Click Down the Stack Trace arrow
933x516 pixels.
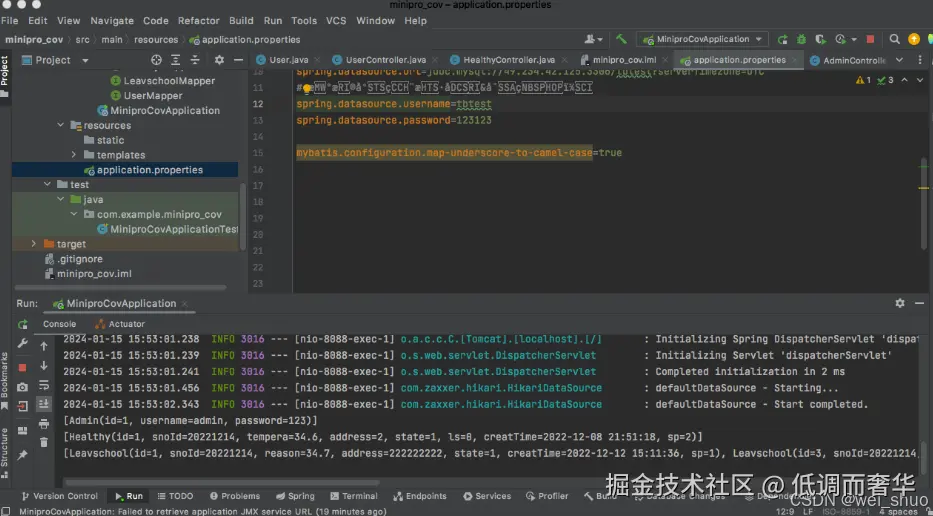click(x=44, y=366)
